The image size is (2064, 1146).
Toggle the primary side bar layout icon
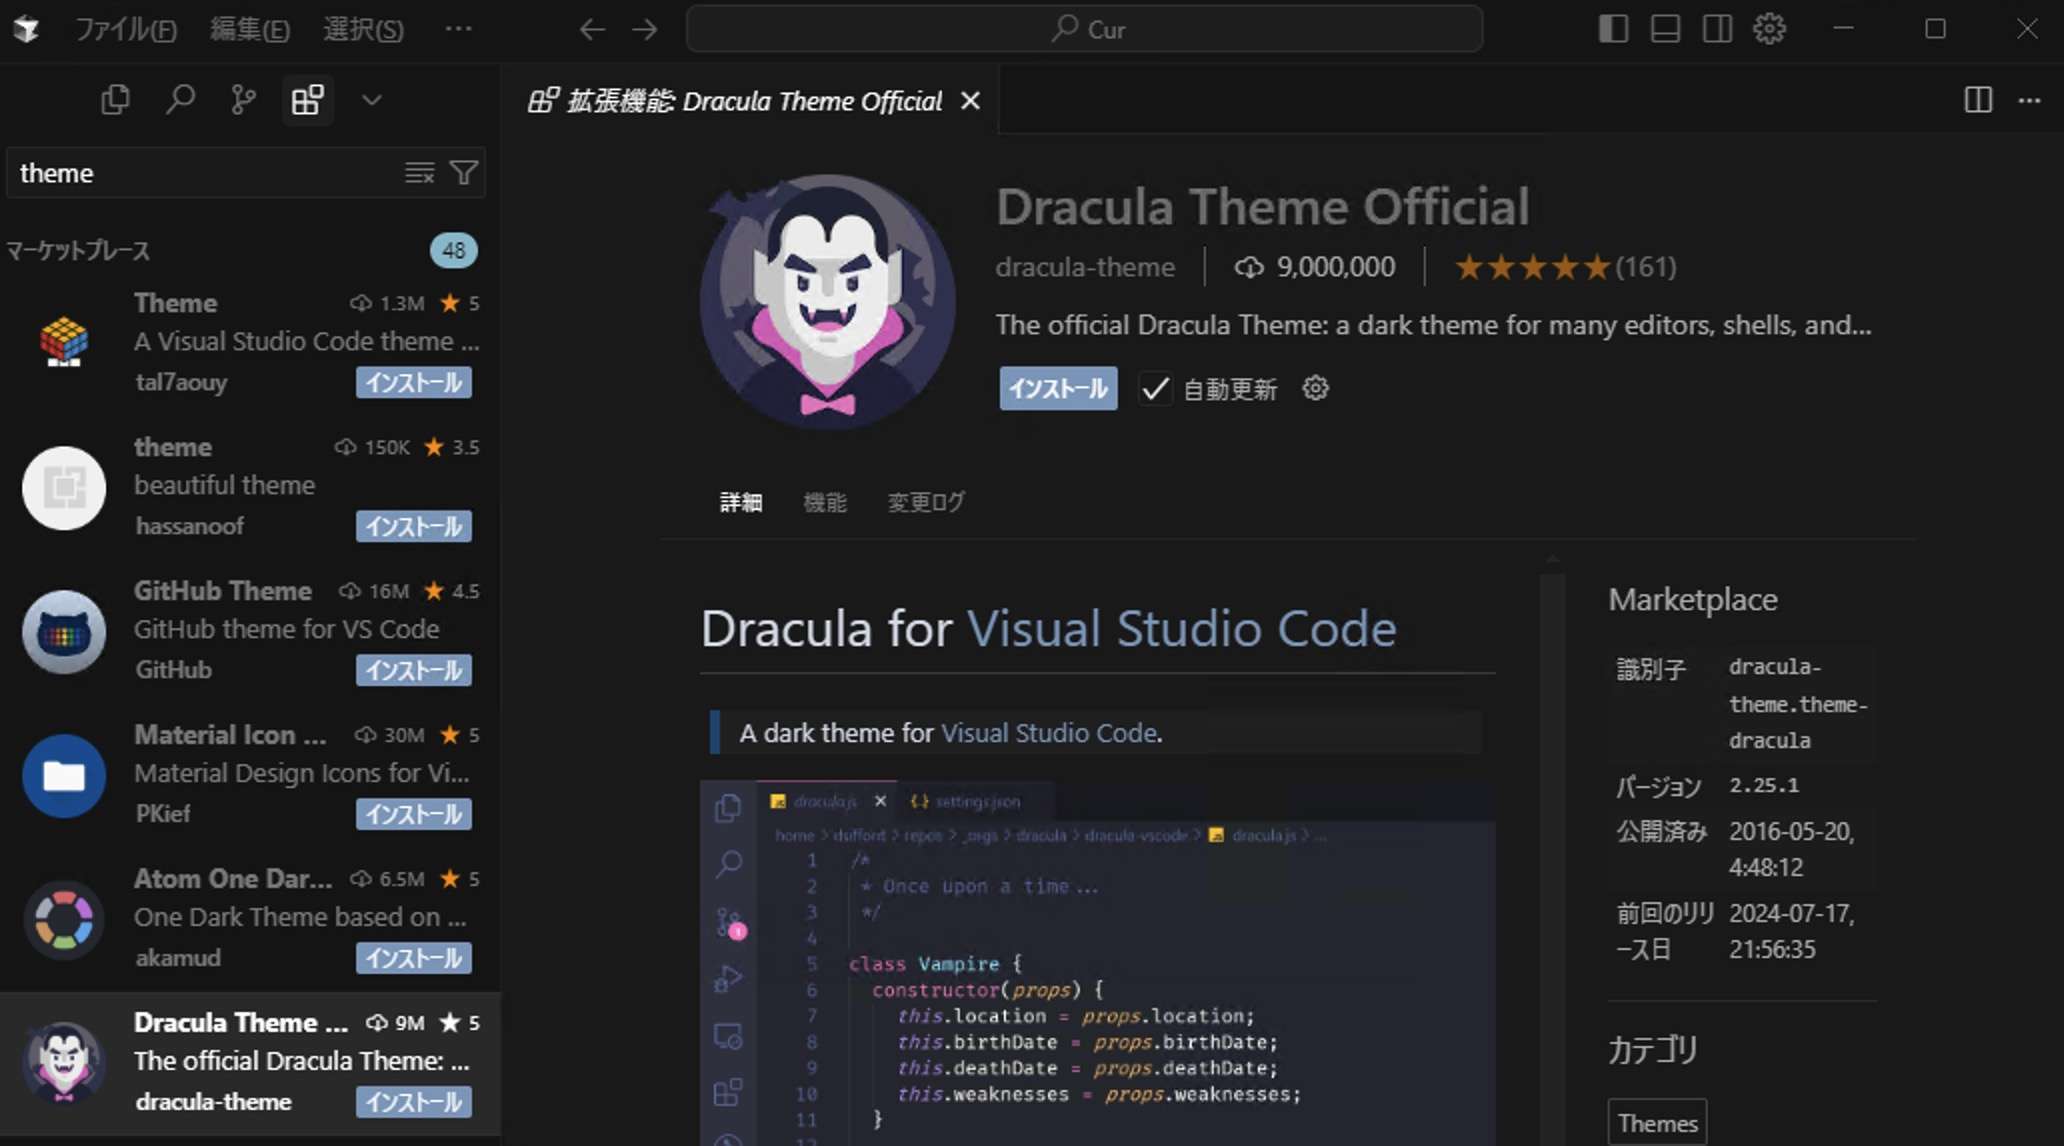pos(1613,29)
